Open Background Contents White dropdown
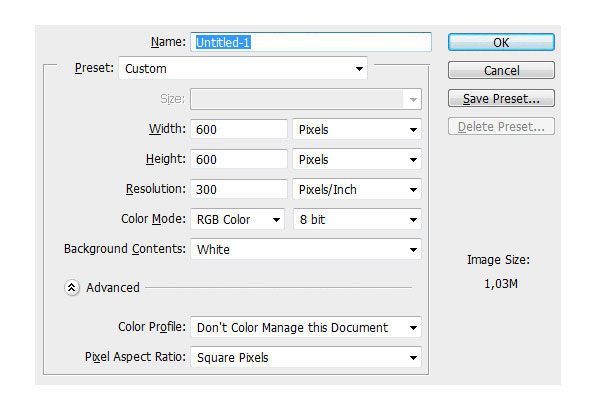The image size is (600, 408). click(306, 249)
